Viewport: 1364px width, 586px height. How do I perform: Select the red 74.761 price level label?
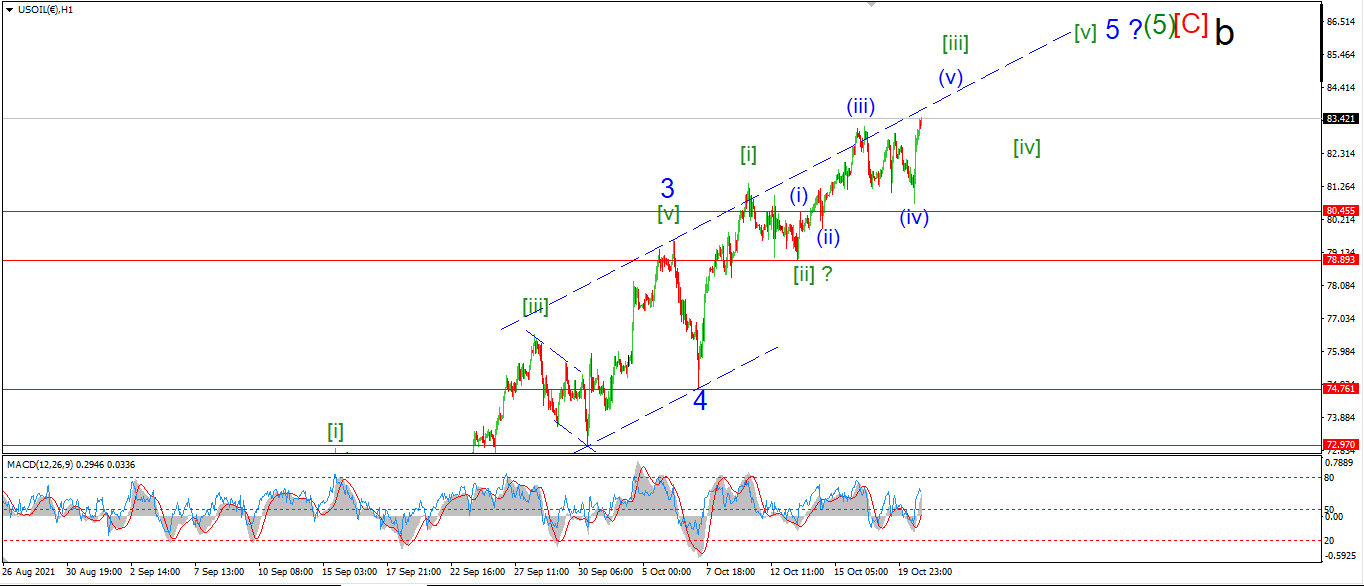[x=1341, y=389]
